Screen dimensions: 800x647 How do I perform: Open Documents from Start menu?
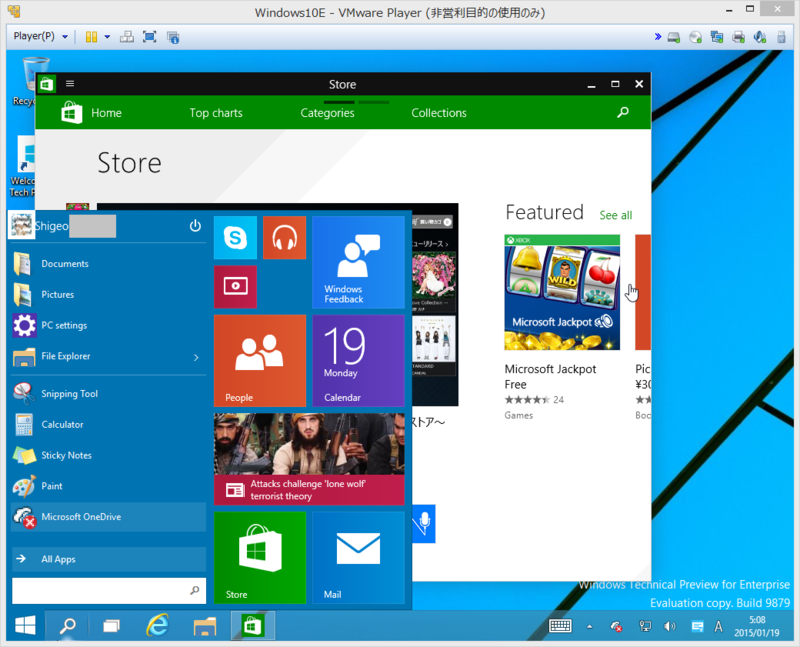coord(108,264)
